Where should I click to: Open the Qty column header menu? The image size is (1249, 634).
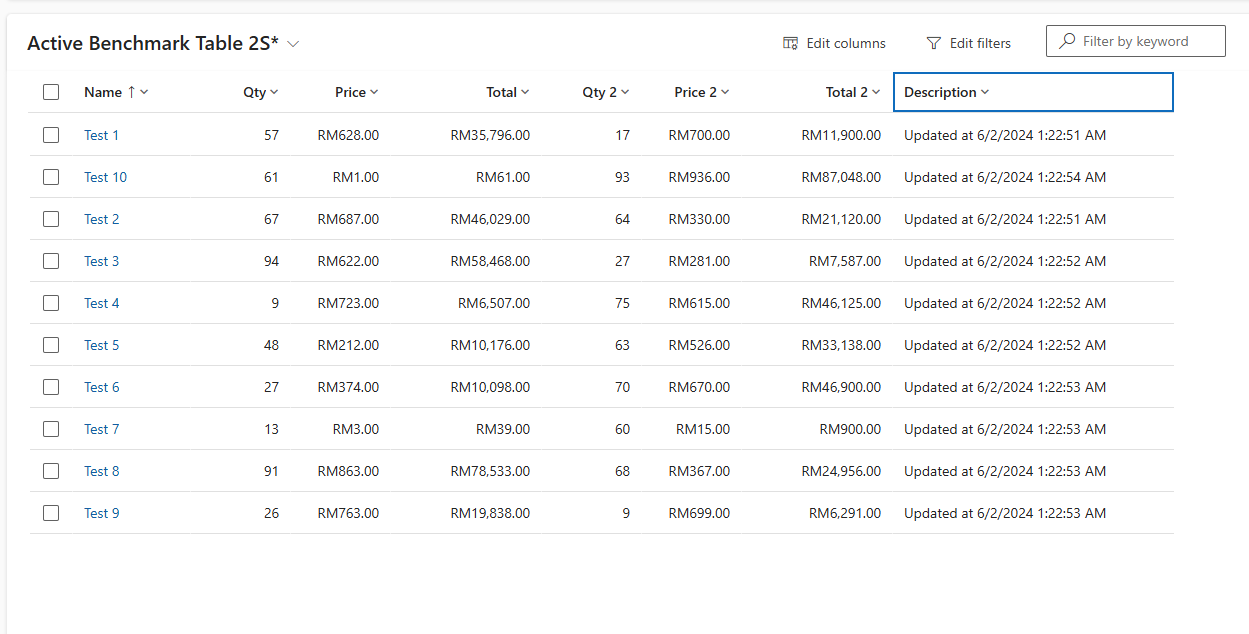(260, 92)
